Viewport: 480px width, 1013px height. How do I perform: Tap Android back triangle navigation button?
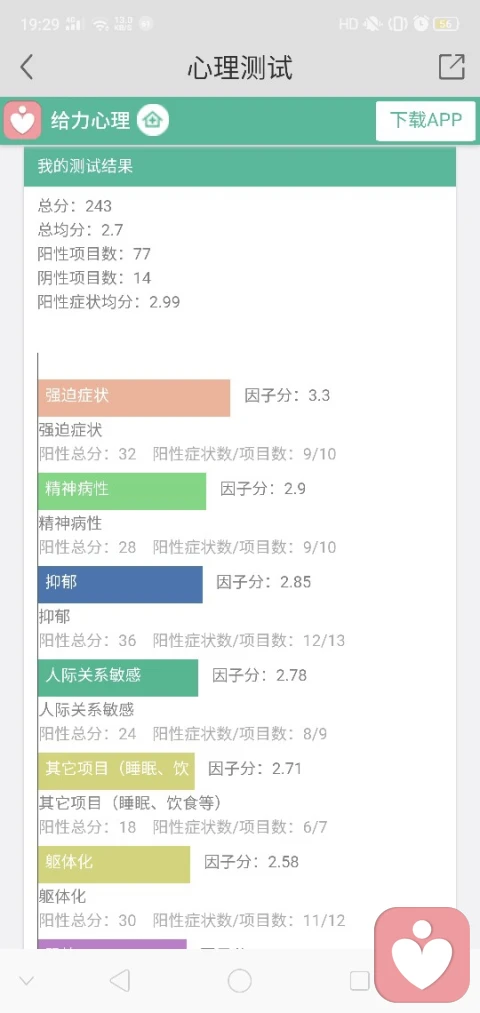coord(120,981)
